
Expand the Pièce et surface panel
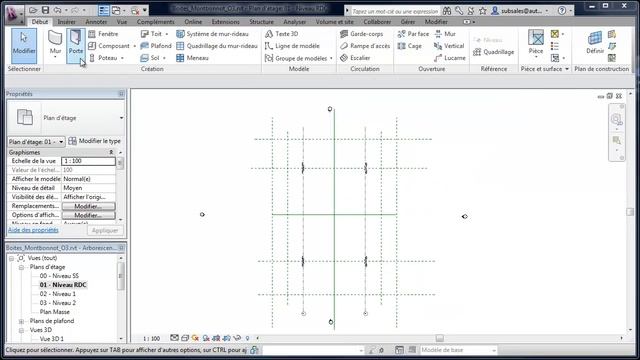point(567,69)
